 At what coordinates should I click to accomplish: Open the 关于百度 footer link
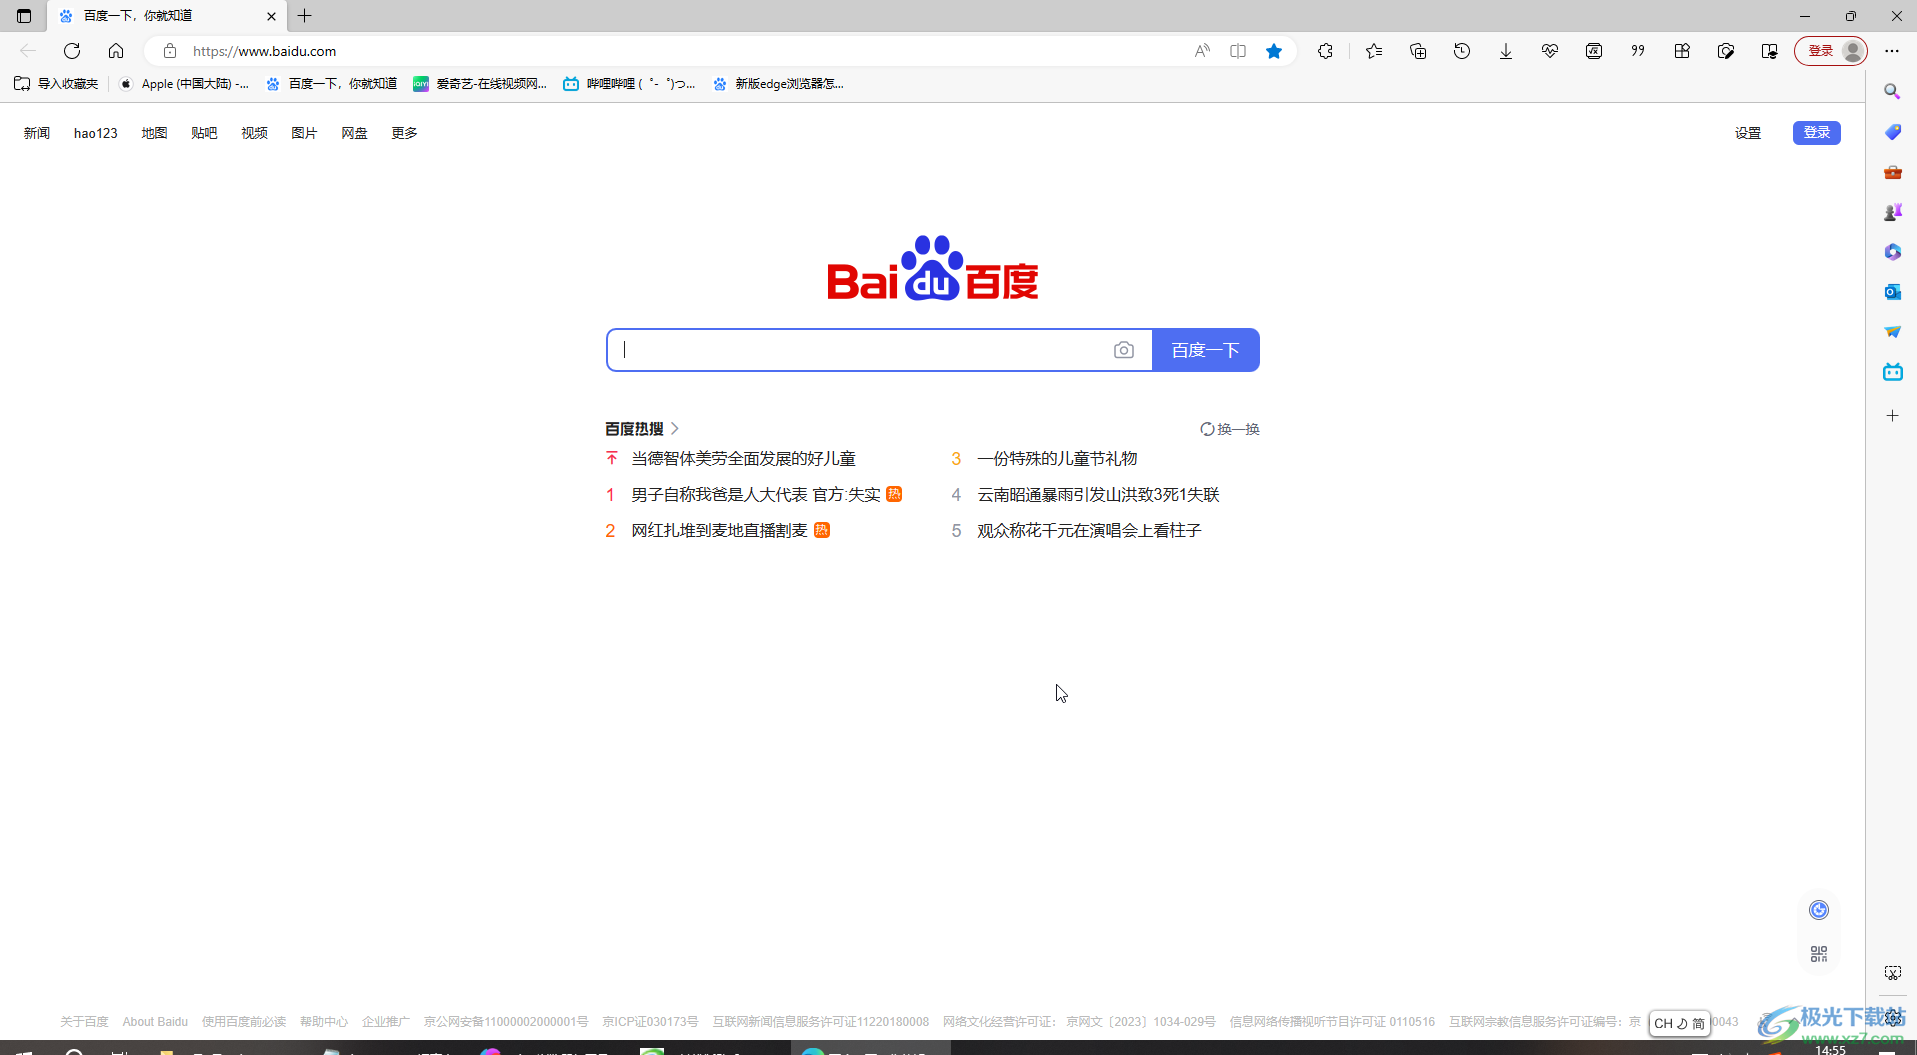tap(84, 1022)
